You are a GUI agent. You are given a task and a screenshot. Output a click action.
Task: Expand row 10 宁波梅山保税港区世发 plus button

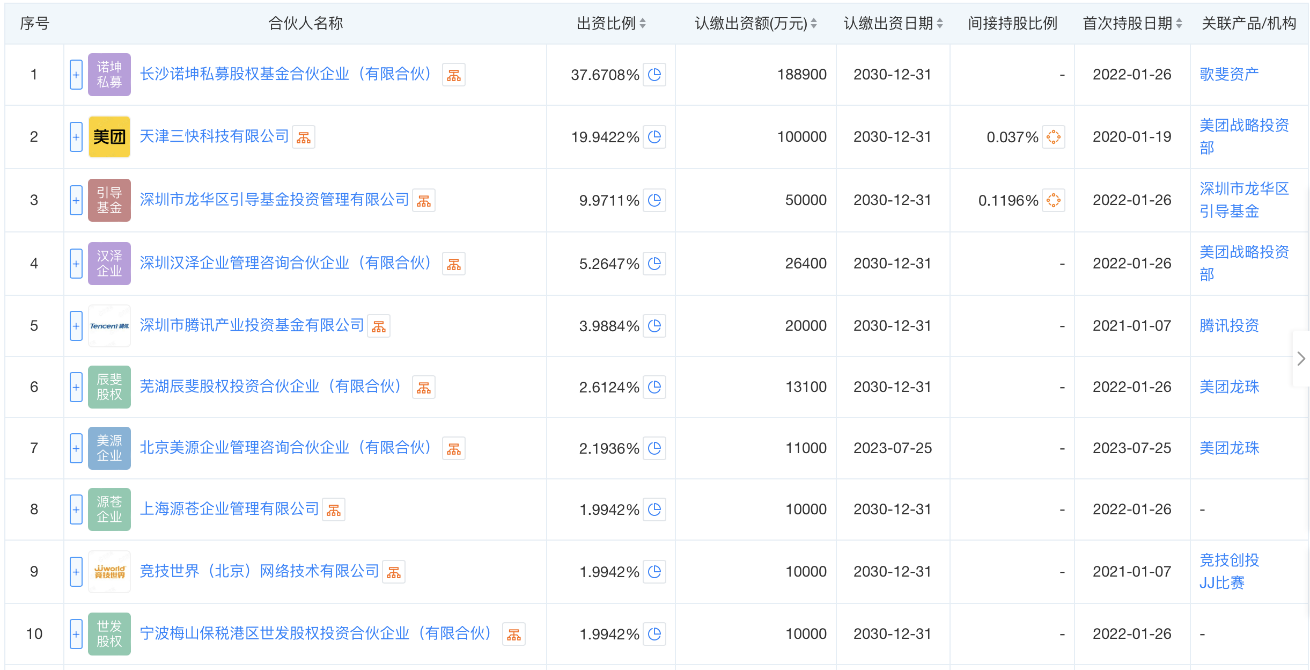(x=76, y=634)
